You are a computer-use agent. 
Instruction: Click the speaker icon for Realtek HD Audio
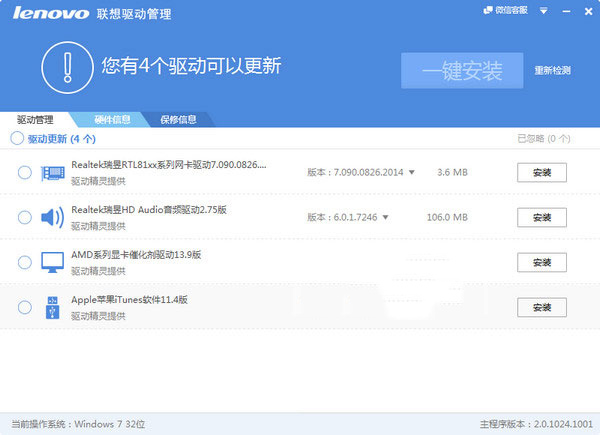52,218
